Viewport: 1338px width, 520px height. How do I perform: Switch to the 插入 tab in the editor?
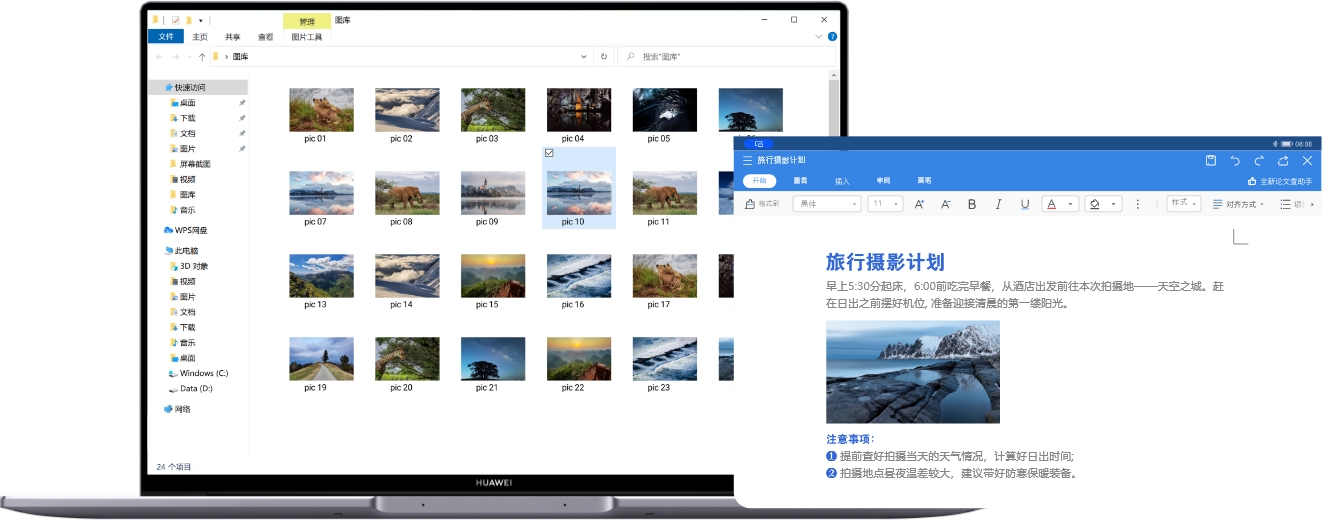[842, 181]
